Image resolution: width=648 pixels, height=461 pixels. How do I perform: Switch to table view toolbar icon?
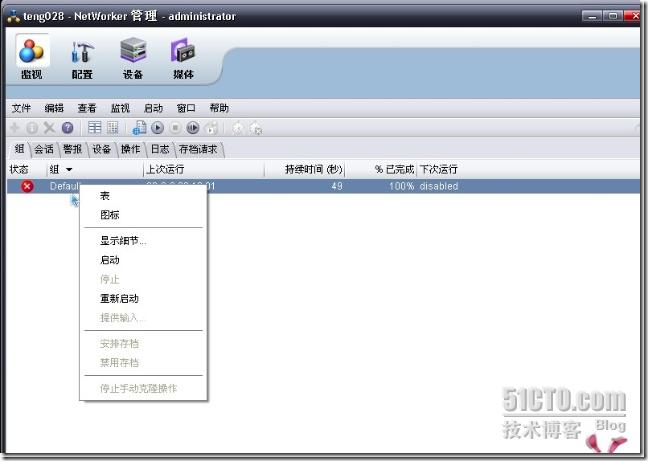click(95, 128)
